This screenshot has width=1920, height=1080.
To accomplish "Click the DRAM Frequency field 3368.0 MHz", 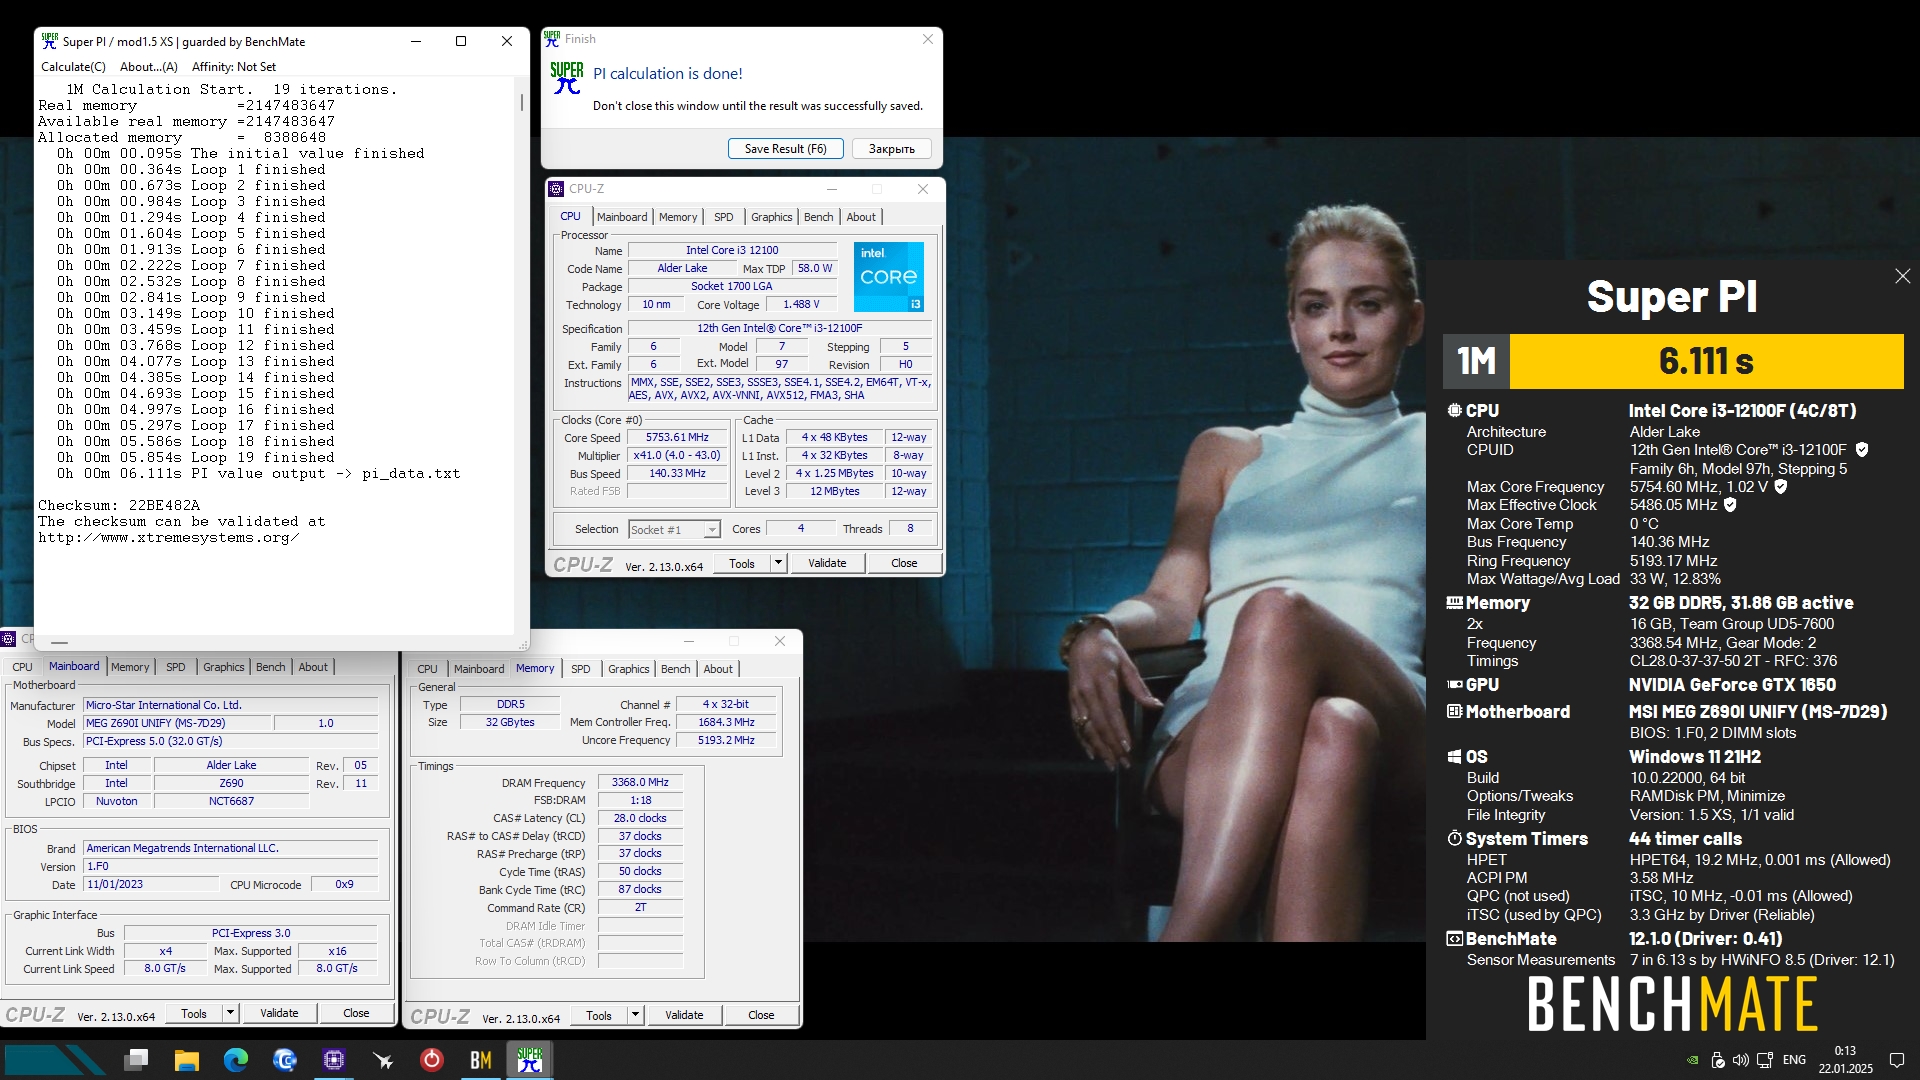I will [x=640, y=783].
